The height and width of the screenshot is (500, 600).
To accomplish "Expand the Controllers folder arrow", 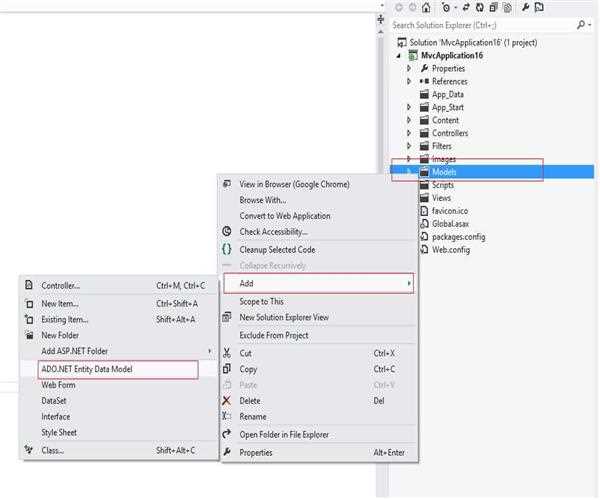I will tap(409, 133).
